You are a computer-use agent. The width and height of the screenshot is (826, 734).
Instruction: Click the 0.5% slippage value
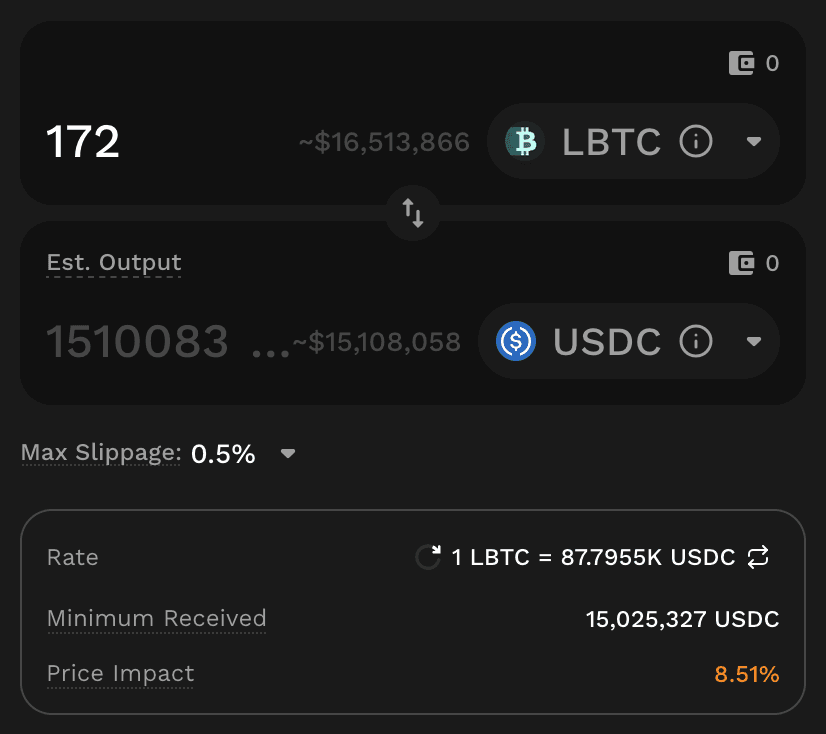point(223,454)
